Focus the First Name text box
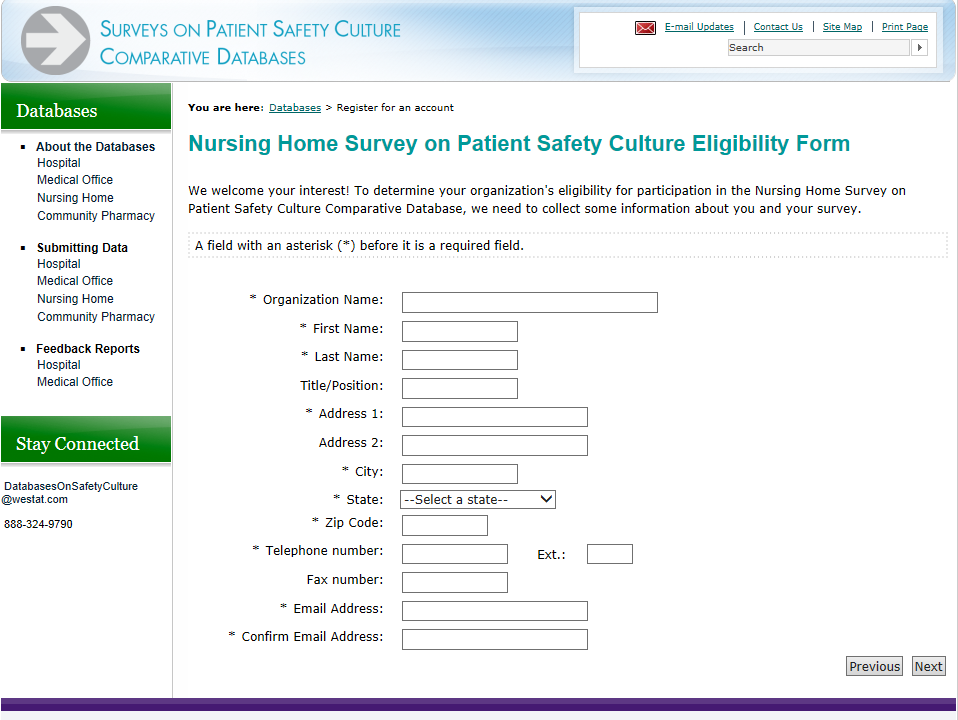The width and height of the screenshot is (958, 720). pyautogui.click(x=459, y=331)
